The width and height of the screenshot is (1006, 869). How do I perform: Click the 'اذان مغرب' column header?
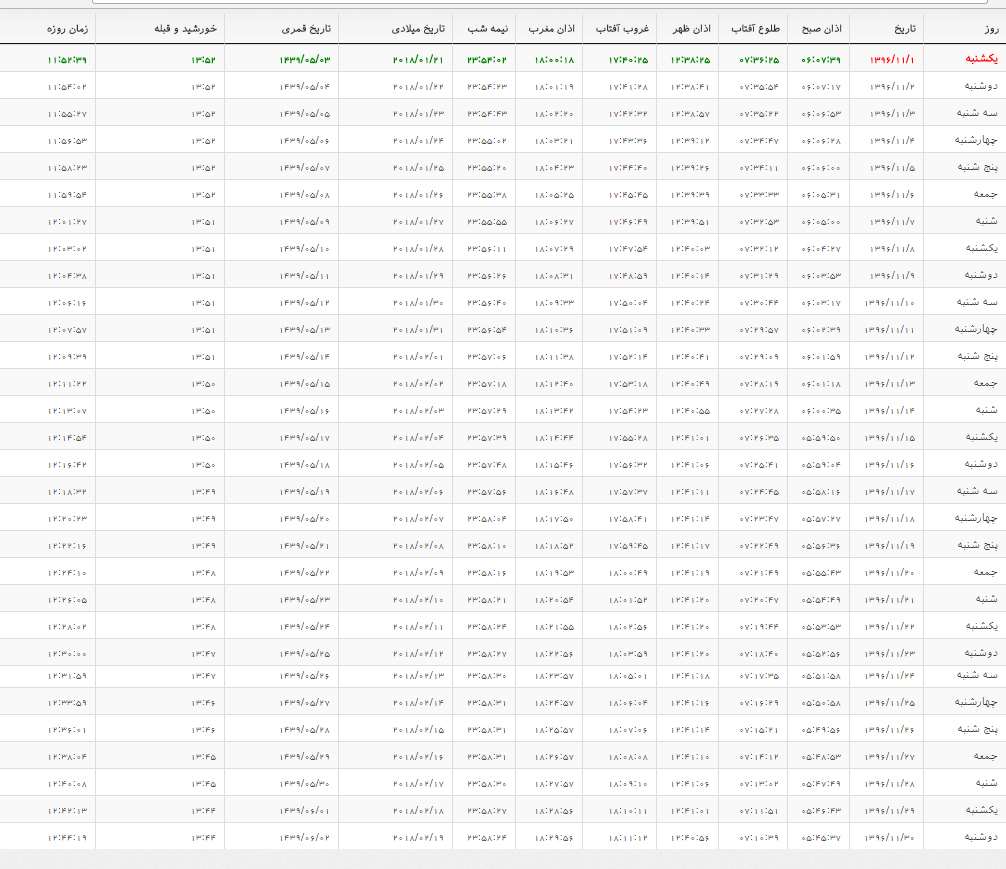coord(551,29)
